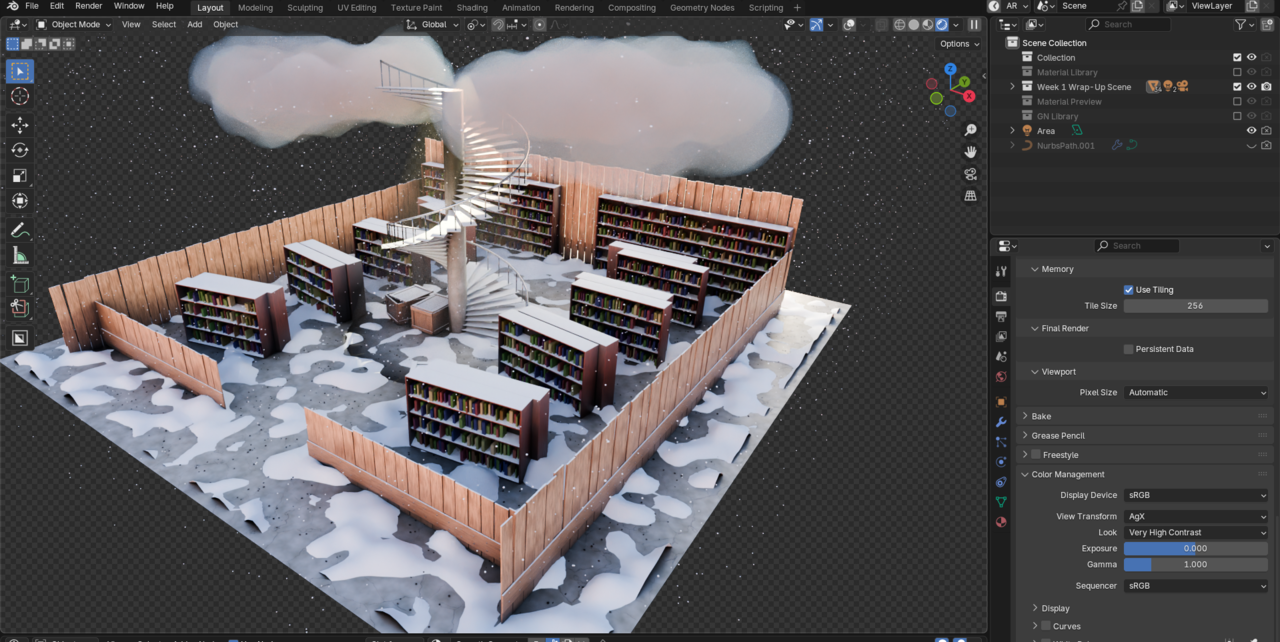Select the Transform tool

19,201
